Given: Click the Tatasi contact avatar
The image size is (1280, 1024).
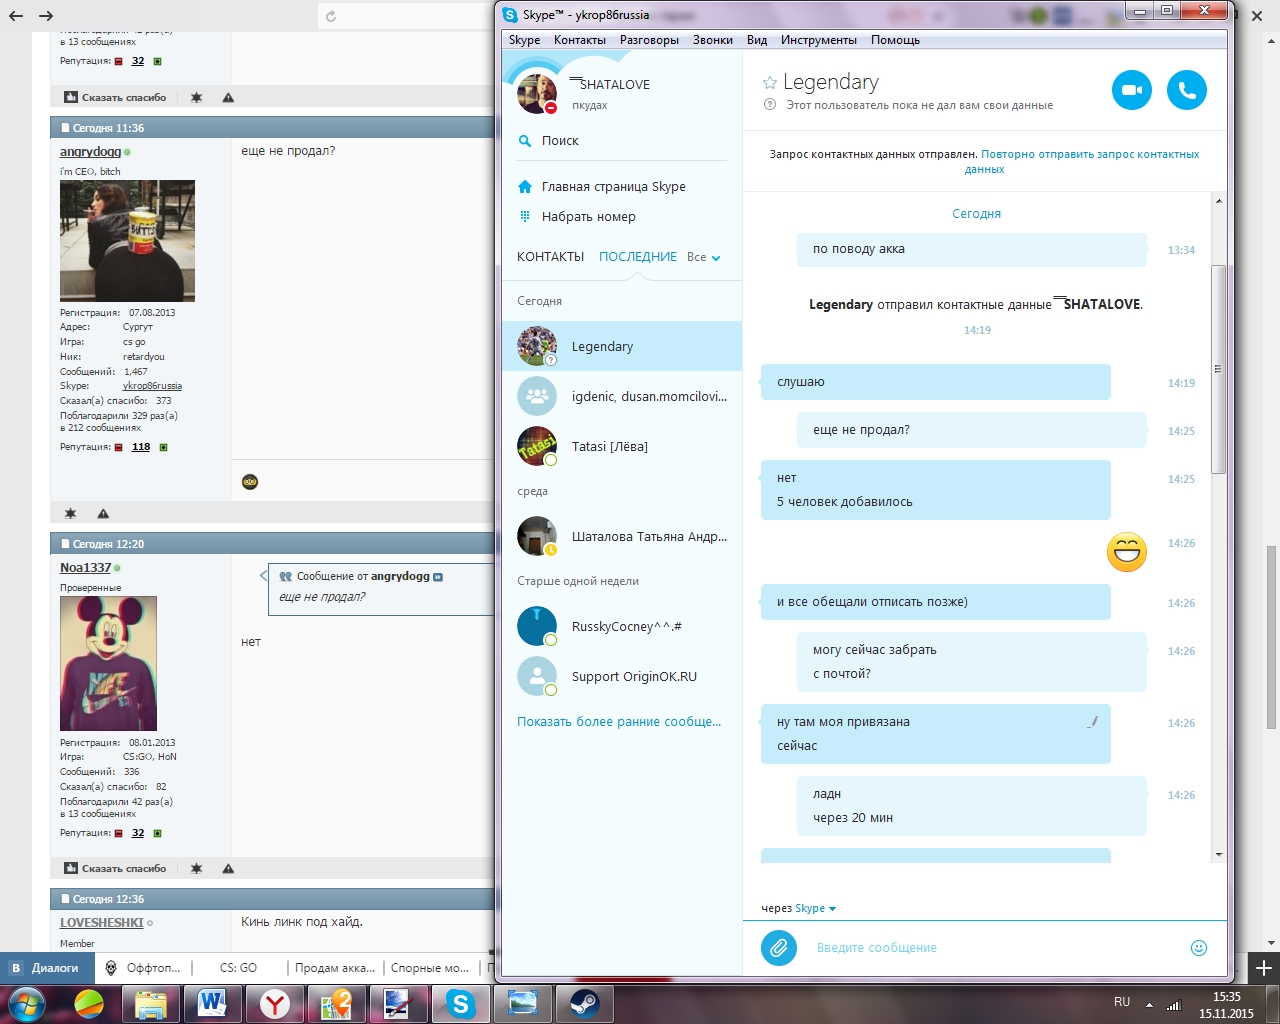Looking at the screenshot, I should click(537, 446).
